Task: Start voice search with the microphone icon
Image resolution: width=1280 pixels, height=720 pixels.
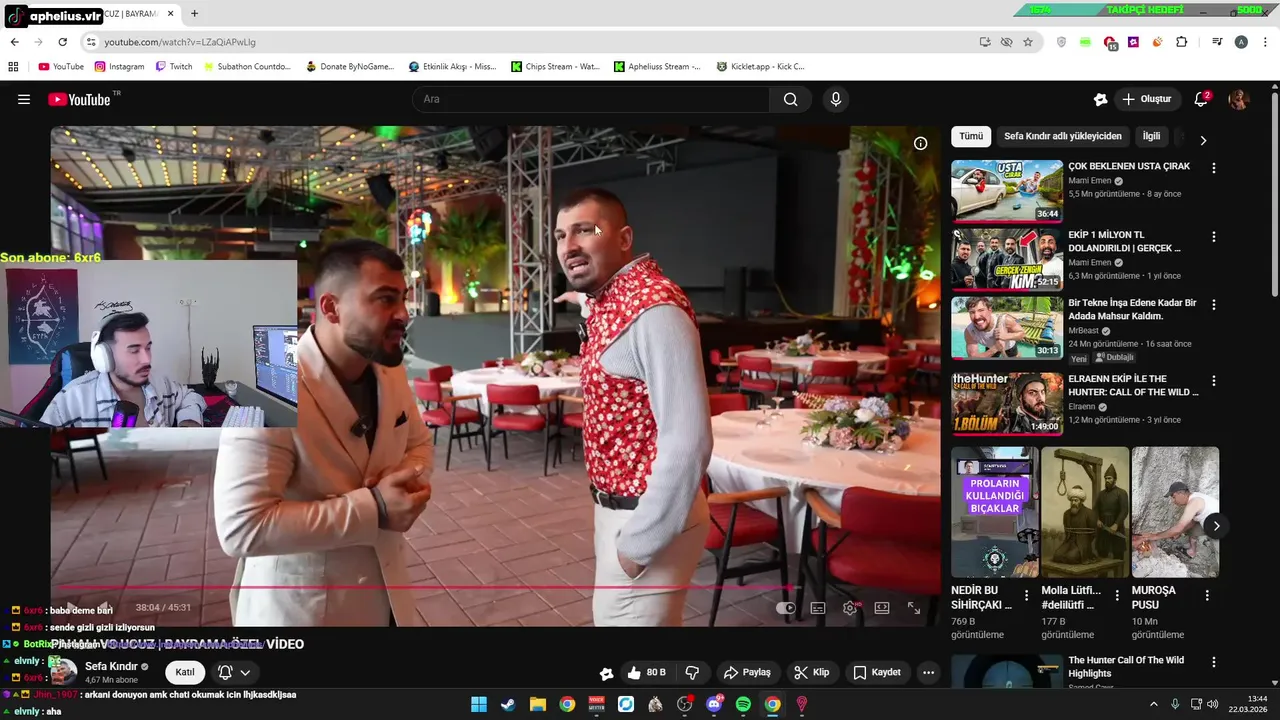Action: [x=836, y=99]
